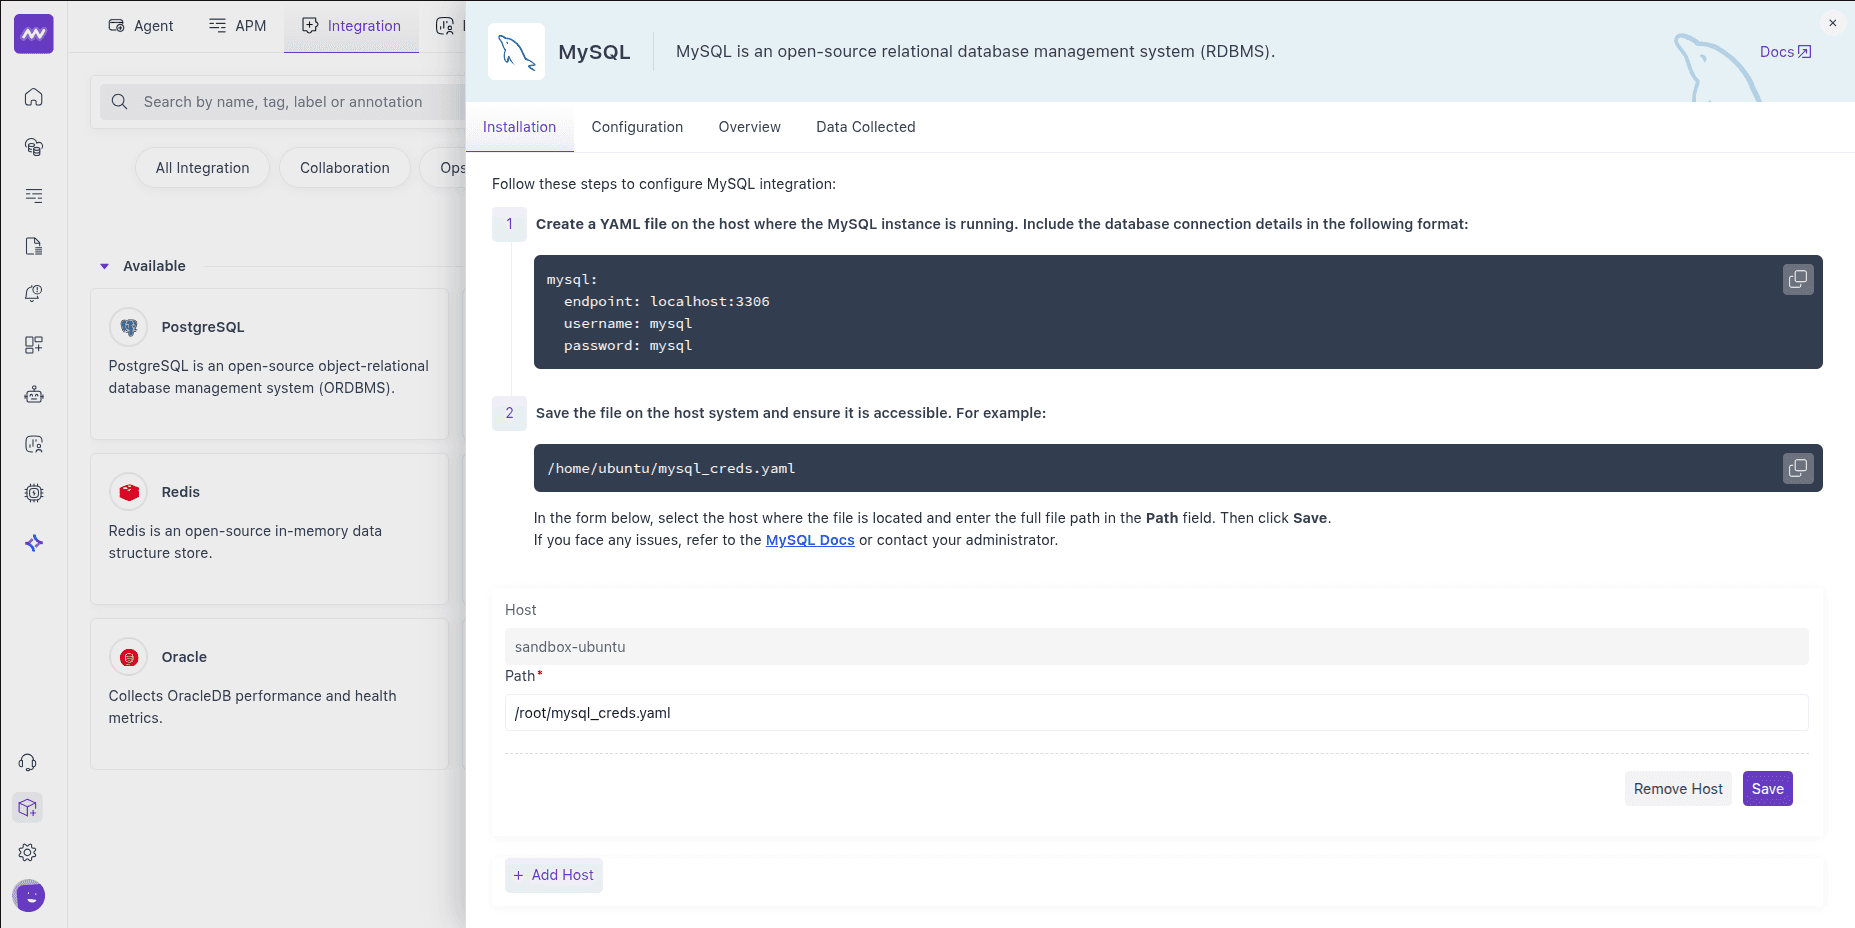Open the alerts bell icon in the sidebar
1855x928 pixels.
[33, 293]
